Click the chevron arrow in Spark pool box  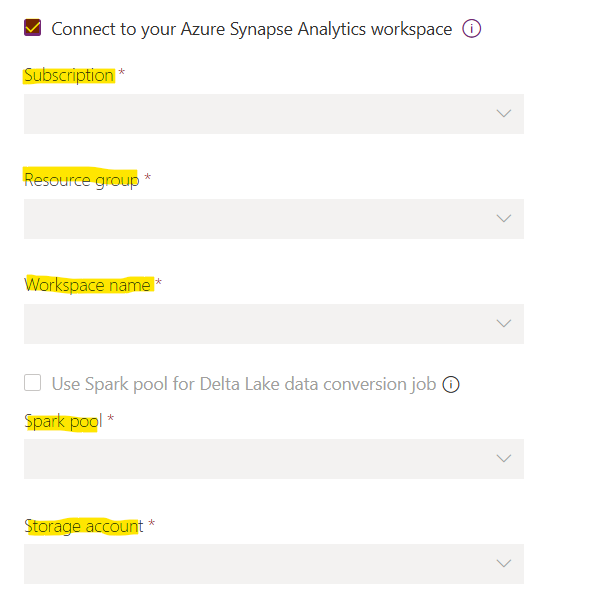pyautogui.click(x=504, y=458)
